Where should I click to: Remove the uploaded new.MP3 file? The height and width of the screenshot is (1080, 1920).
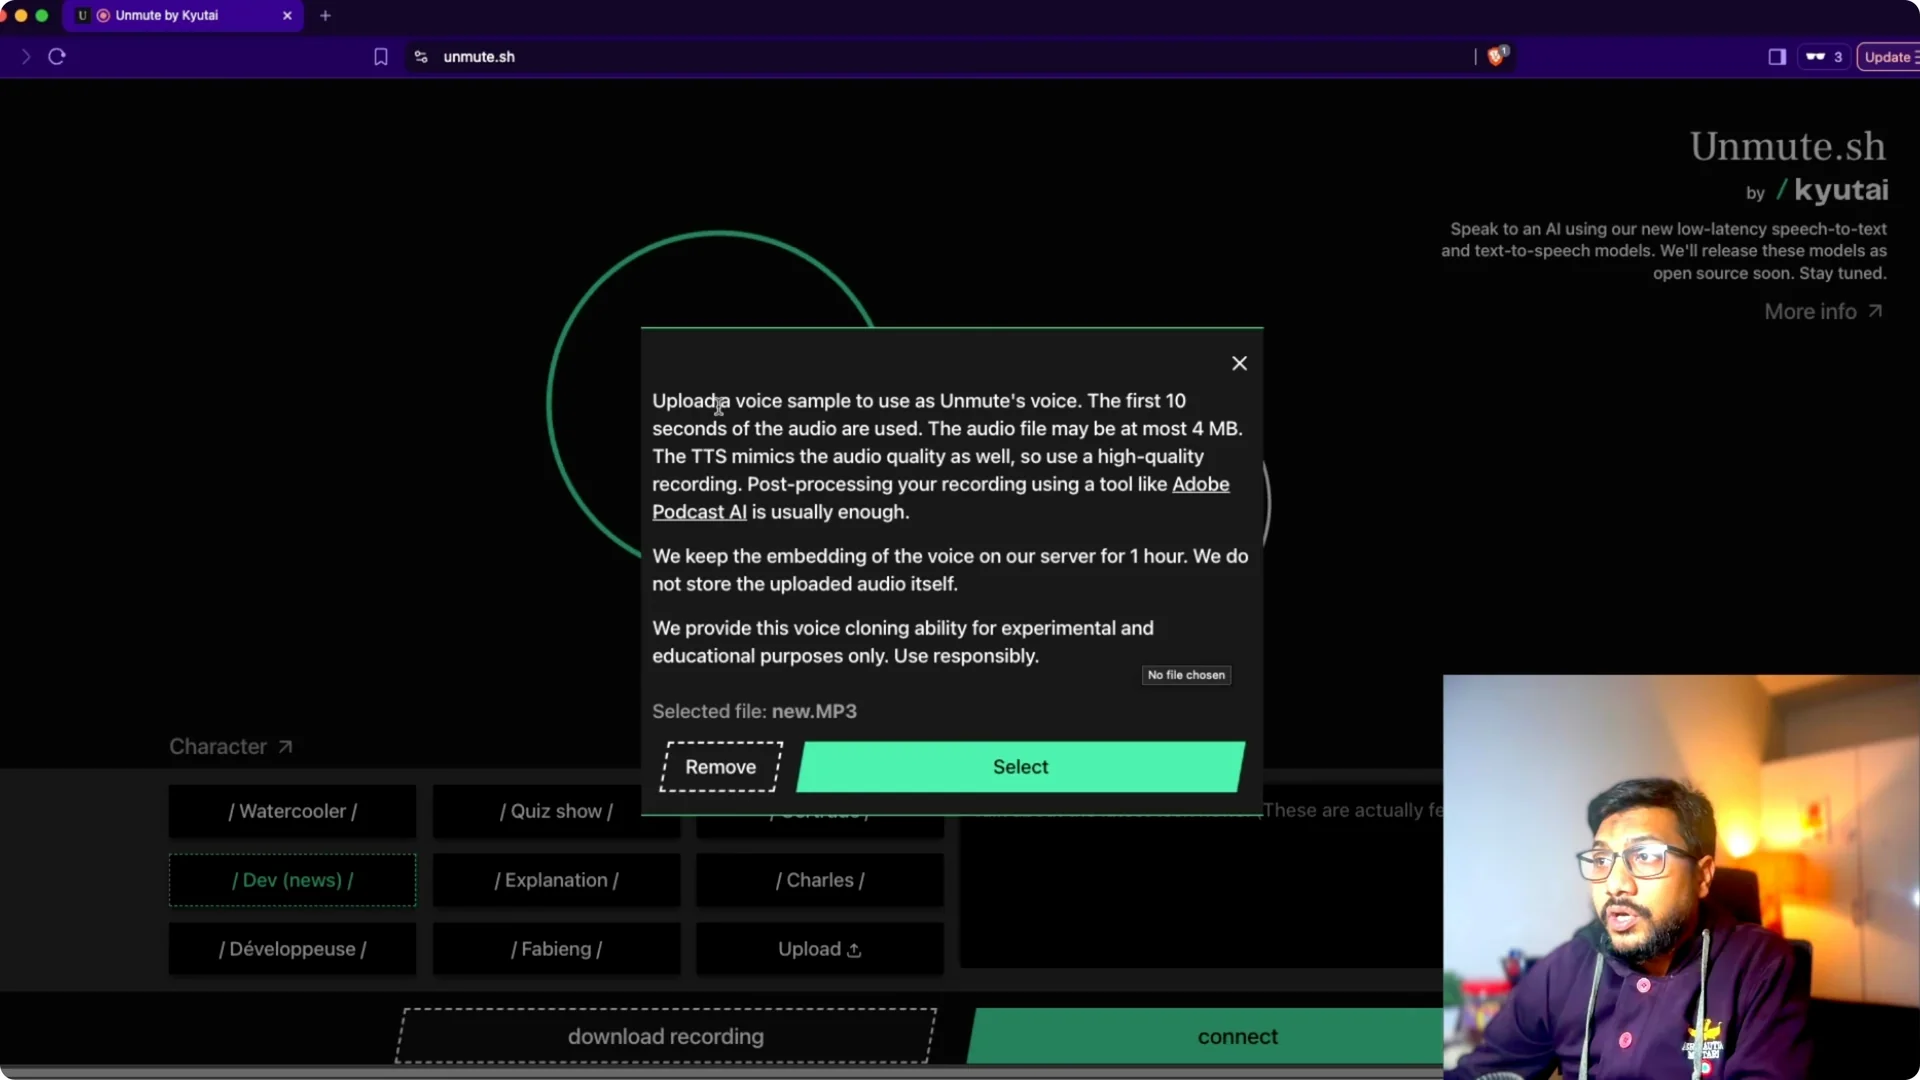coord(720,767)
